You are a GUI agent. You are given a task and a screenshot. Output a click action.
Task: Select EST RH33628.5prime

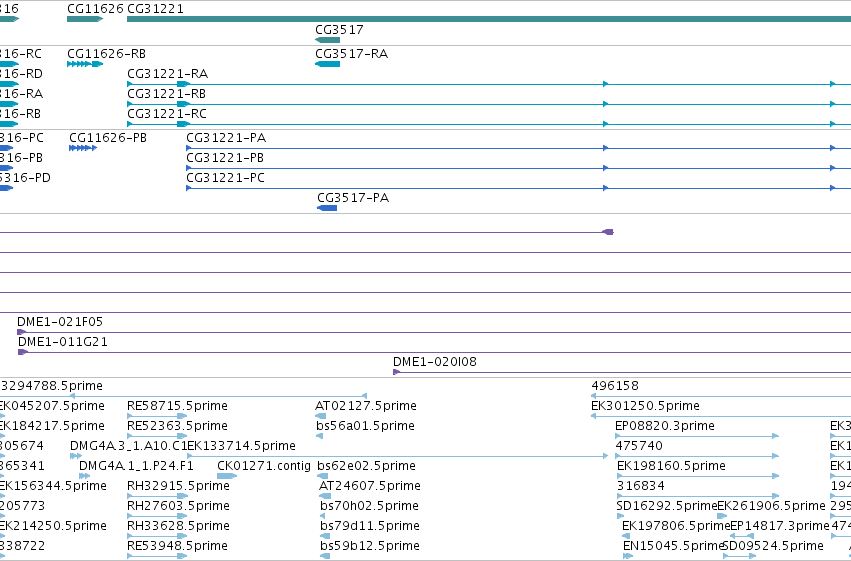point(179,526)
